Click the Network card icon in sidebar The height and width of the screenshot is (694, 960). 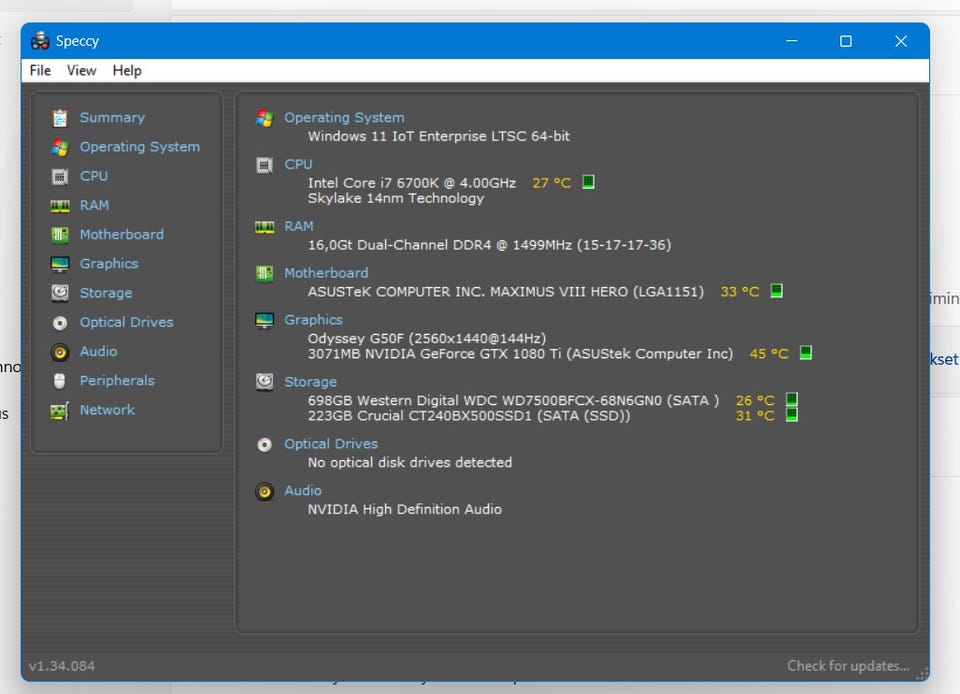[59, 411]
